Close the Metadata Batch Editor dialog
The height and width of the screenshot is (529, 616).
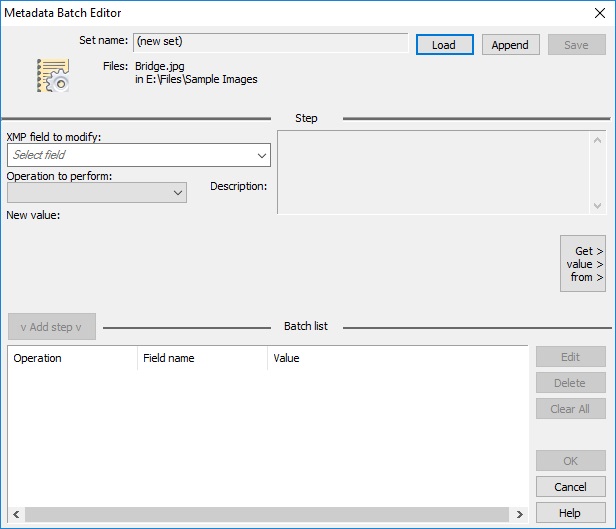coord(600,13)
